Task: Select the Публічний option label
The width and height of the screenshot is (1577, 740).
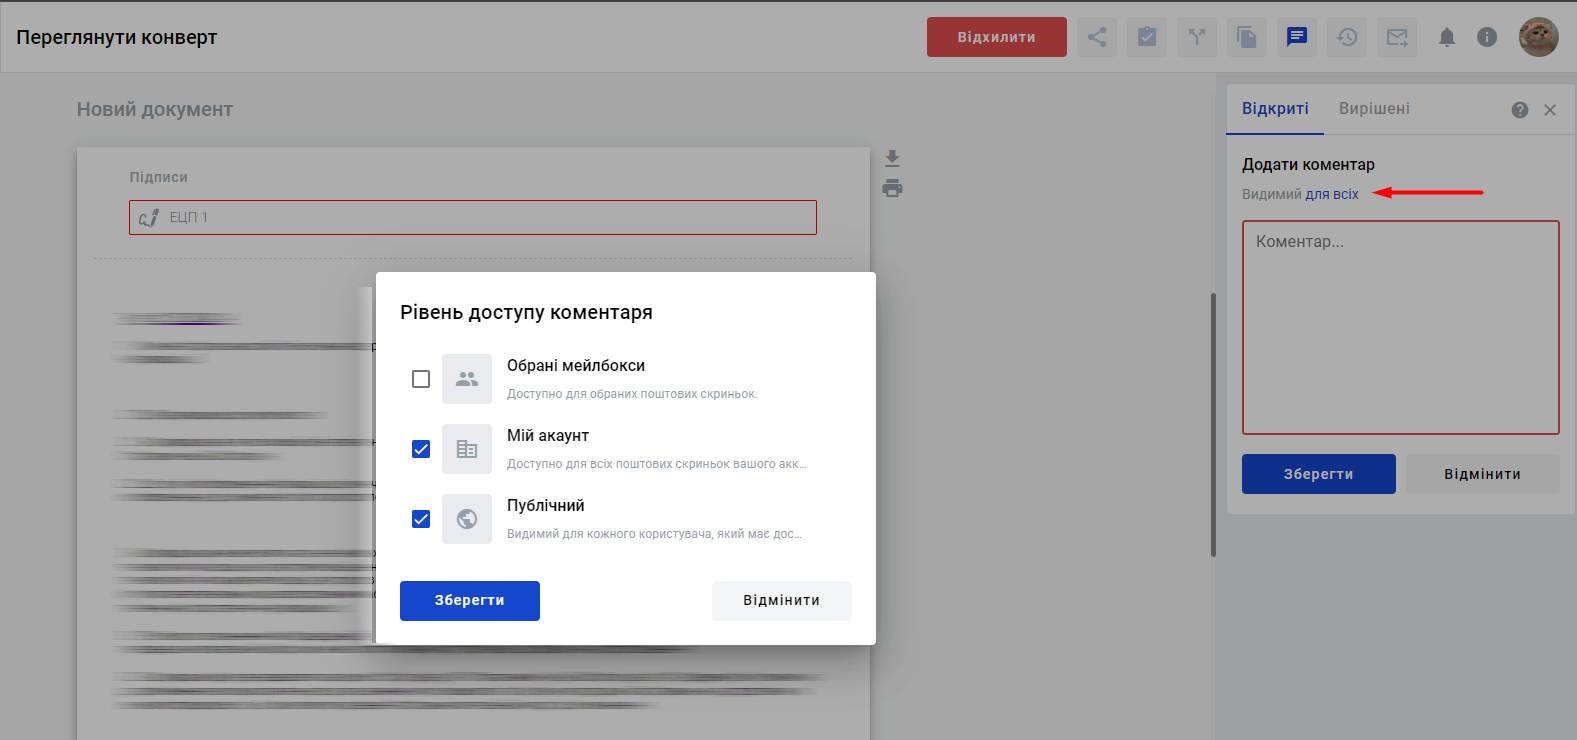Action: click(x=546, y=506)
